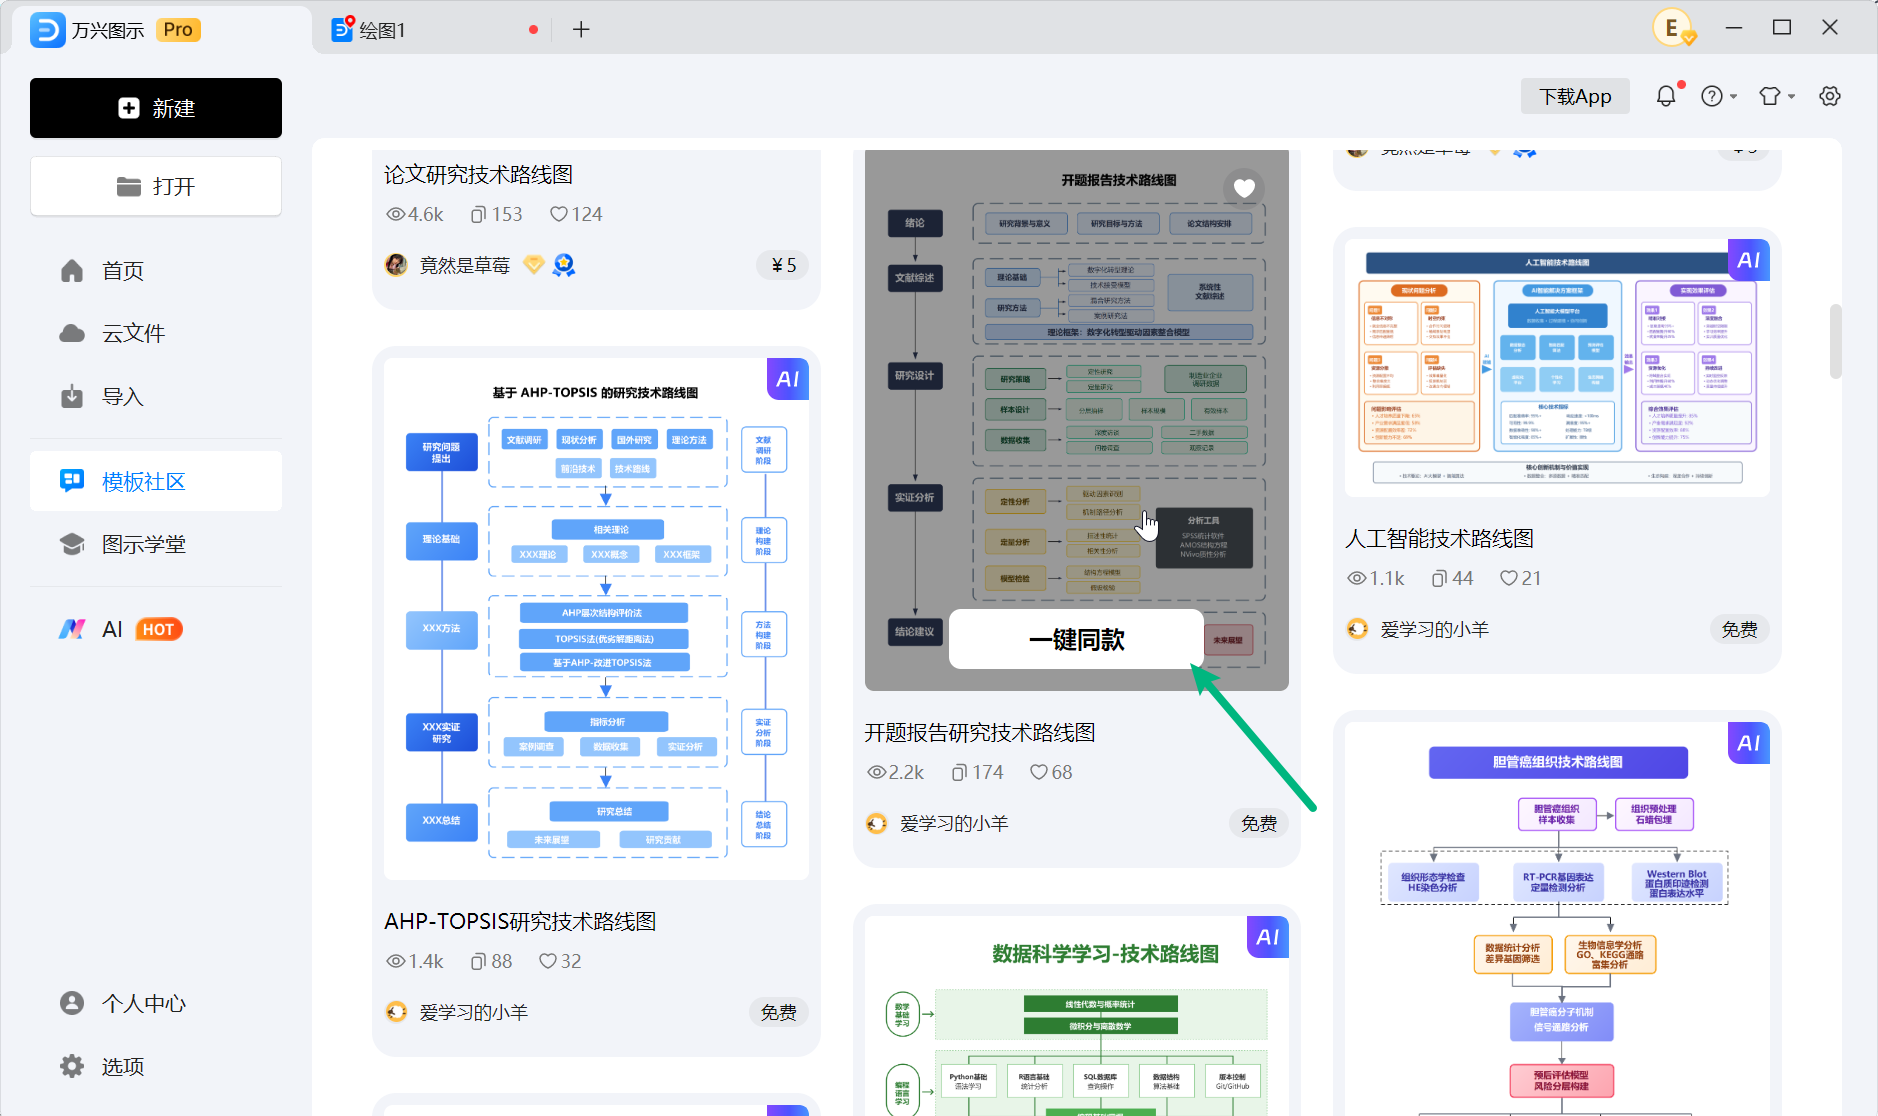The width and height of the screenshot is (1878, 1116).
Task: Click the 一键同款 button
Action: click(1076, 639)
